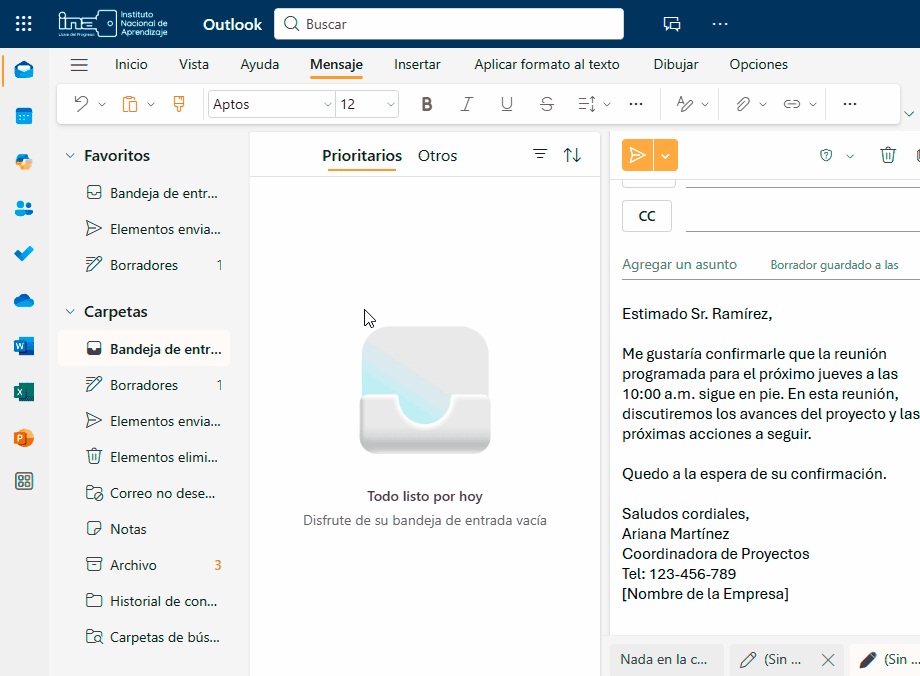Toggle strikethrough text formatting
Screen dimensions: 920x676
546,104
